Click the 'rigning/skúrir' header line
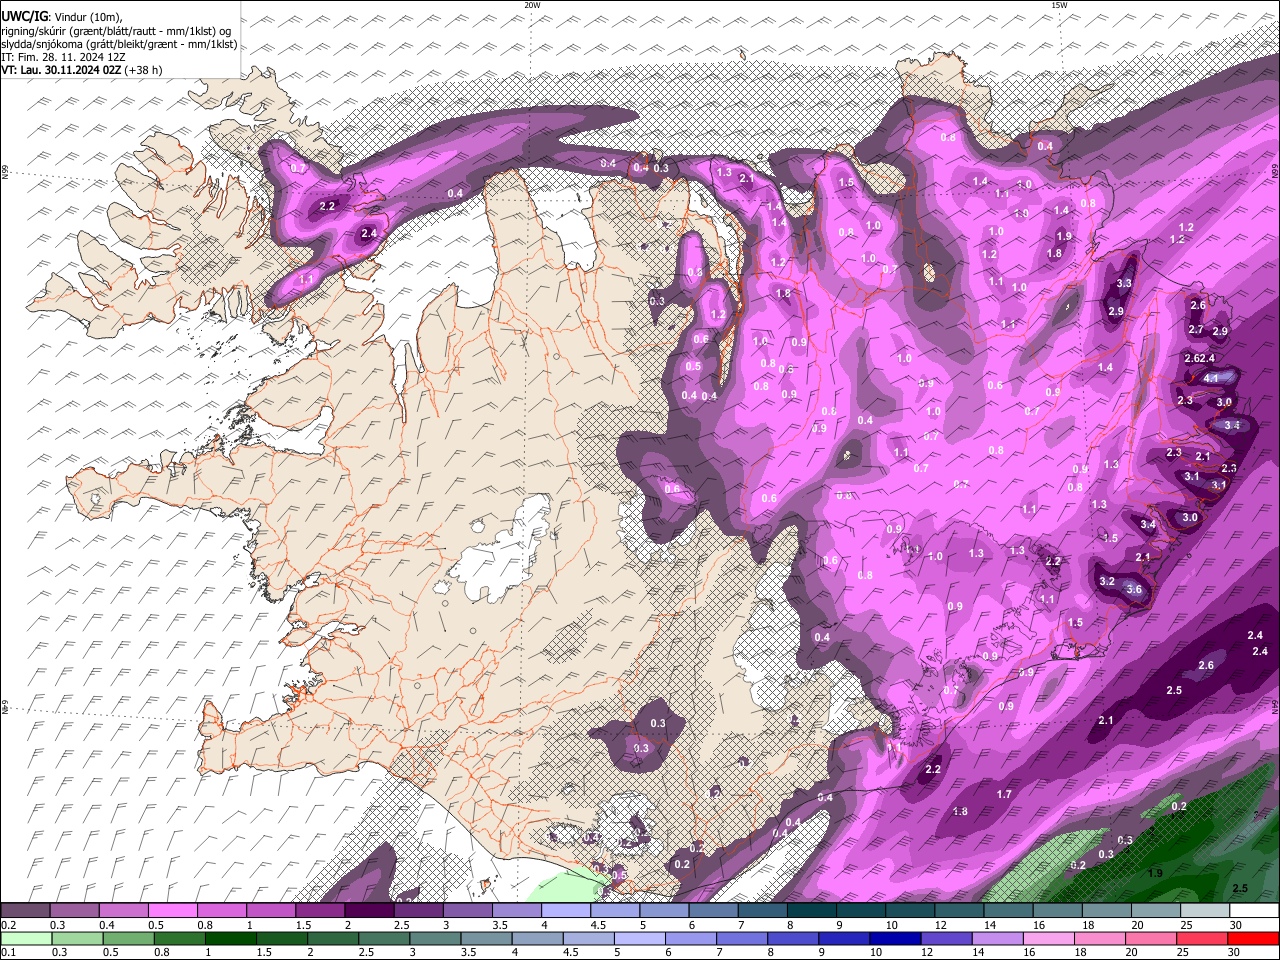 click(x=118, y=30)
